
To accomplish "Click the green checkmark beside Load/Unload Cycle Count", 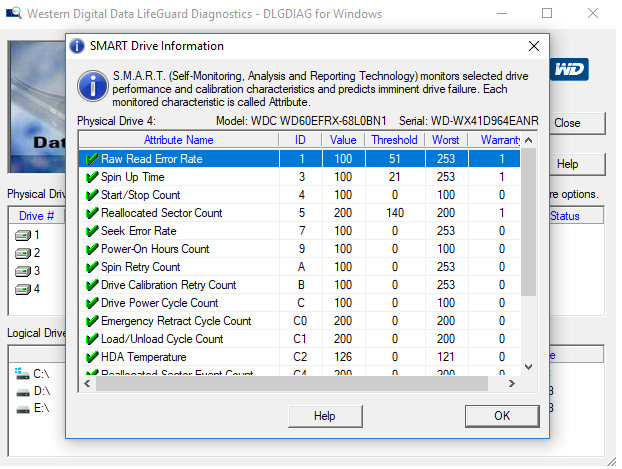I will (x=92, y=339).
